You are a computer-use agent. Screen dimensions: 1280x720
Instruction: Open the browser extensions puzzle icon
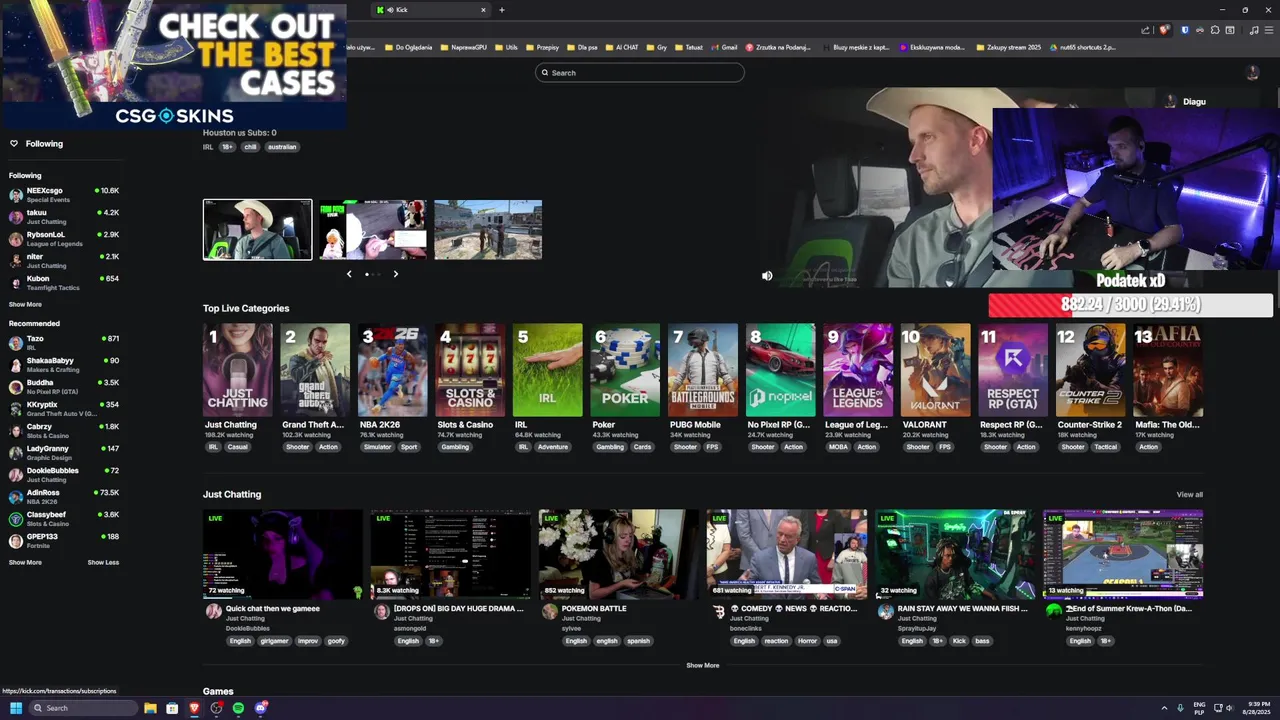pyautogui.click(x=1215, y=30)
